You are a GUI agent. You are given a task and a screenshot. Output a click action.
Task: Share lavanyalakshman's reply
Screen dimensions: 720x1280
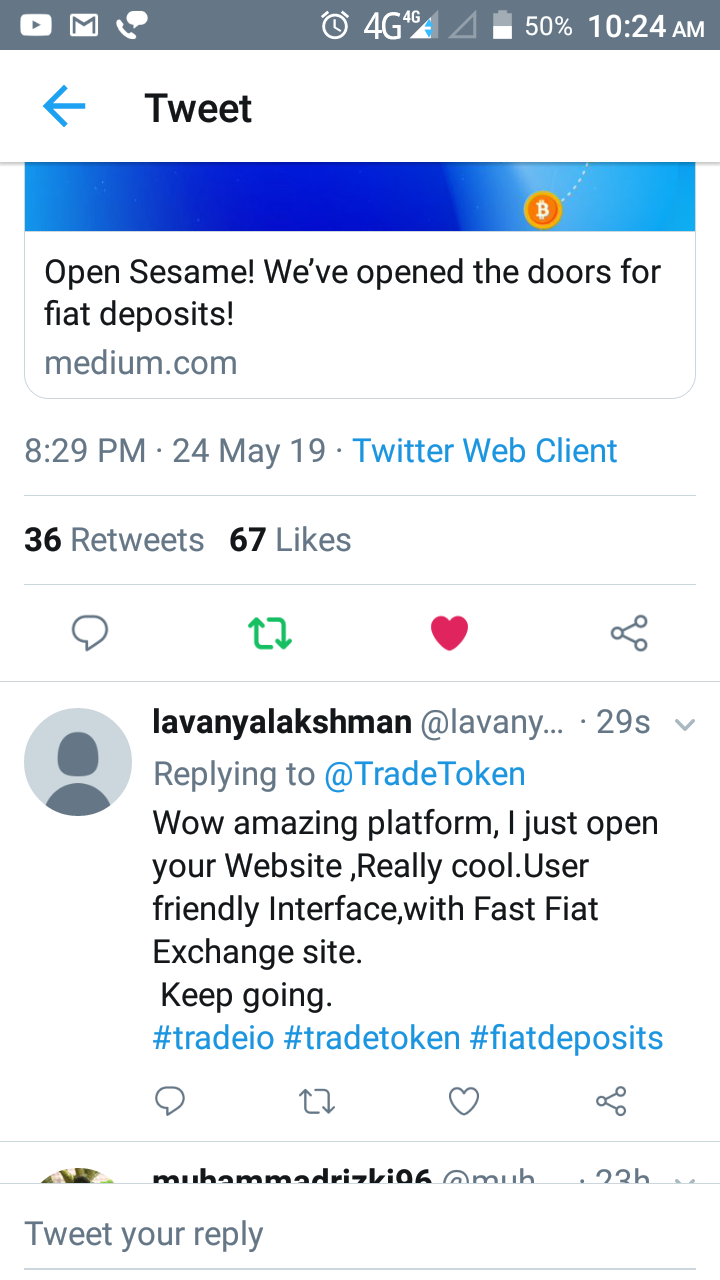coord(611,1102)
